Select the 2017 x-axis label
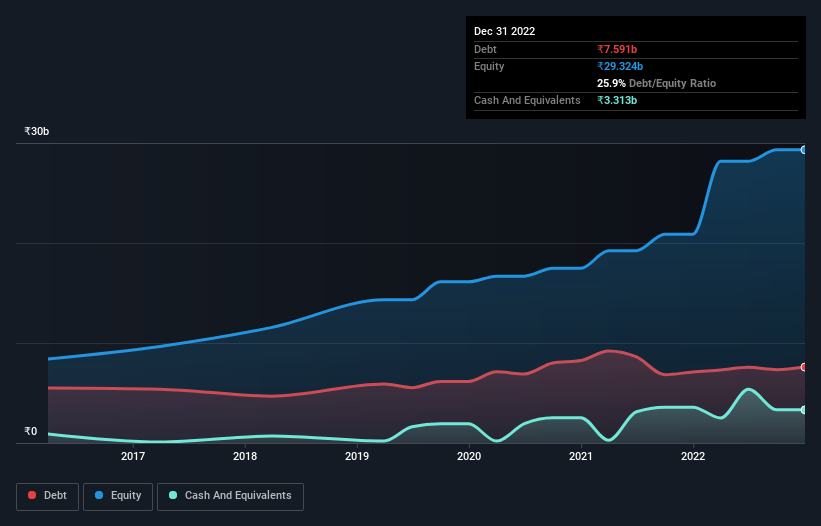Viewport: 821px width, 526px height. point(133,456)
